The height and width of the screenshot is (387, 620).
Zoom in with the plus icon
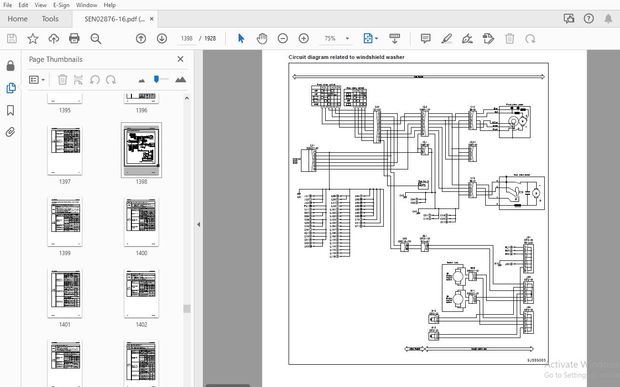[304, 38]
